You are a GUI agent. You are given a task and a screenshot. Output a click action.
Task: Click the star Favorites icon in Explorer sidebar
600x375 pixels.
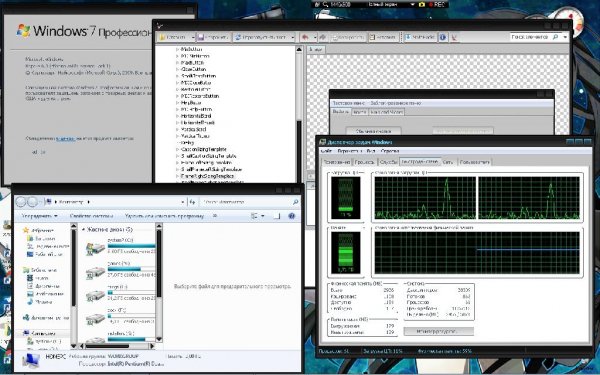coord(26,230)
